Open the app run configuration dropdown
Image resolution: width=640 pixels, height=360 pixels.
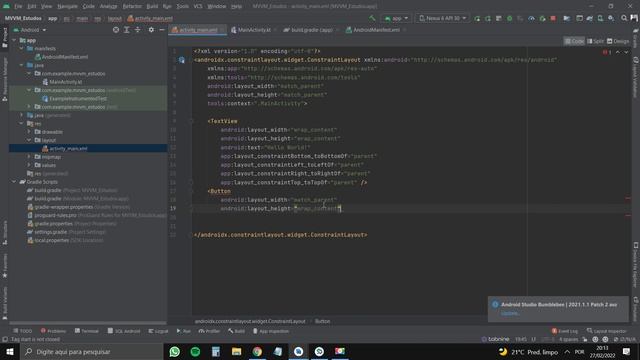(396, 18)
